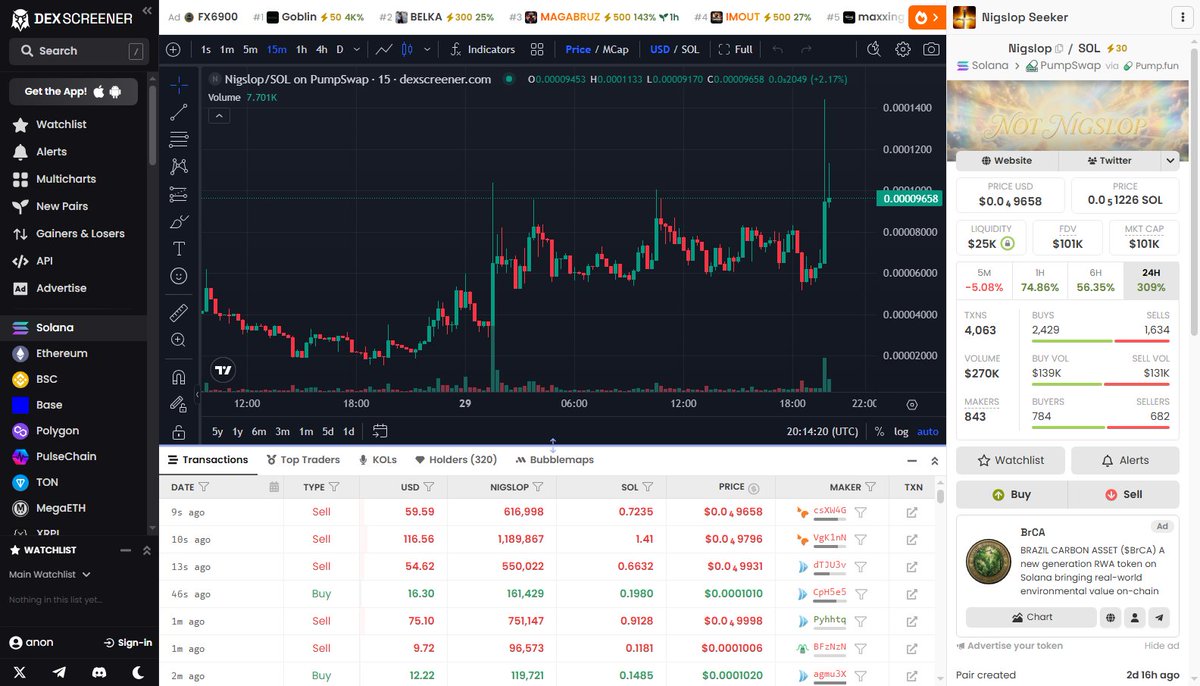Select the zoom in tool
Screen dimensions: 1200x686
point(179,340)
